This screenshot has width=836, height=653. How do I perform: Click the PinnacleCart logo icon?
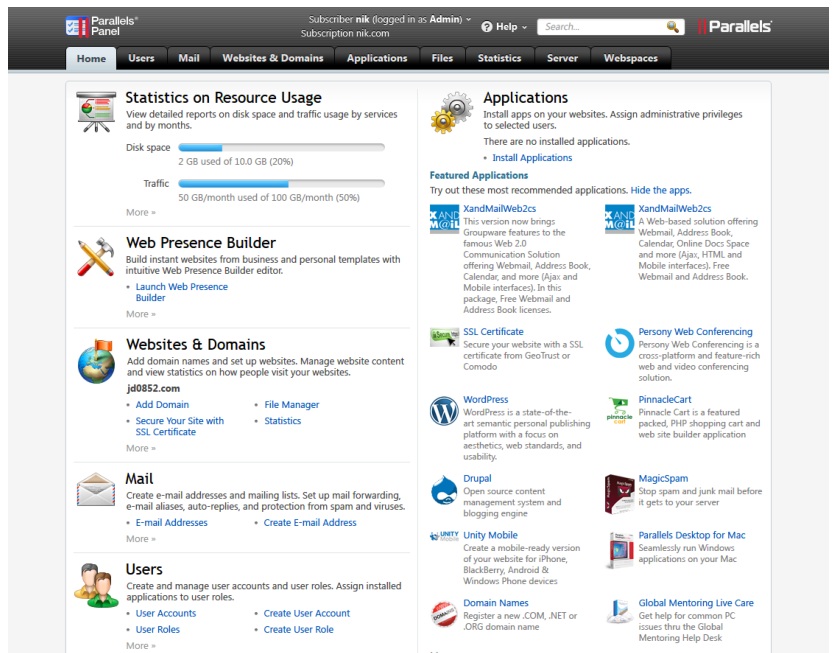pyautogui.click(x=619, y=410)
